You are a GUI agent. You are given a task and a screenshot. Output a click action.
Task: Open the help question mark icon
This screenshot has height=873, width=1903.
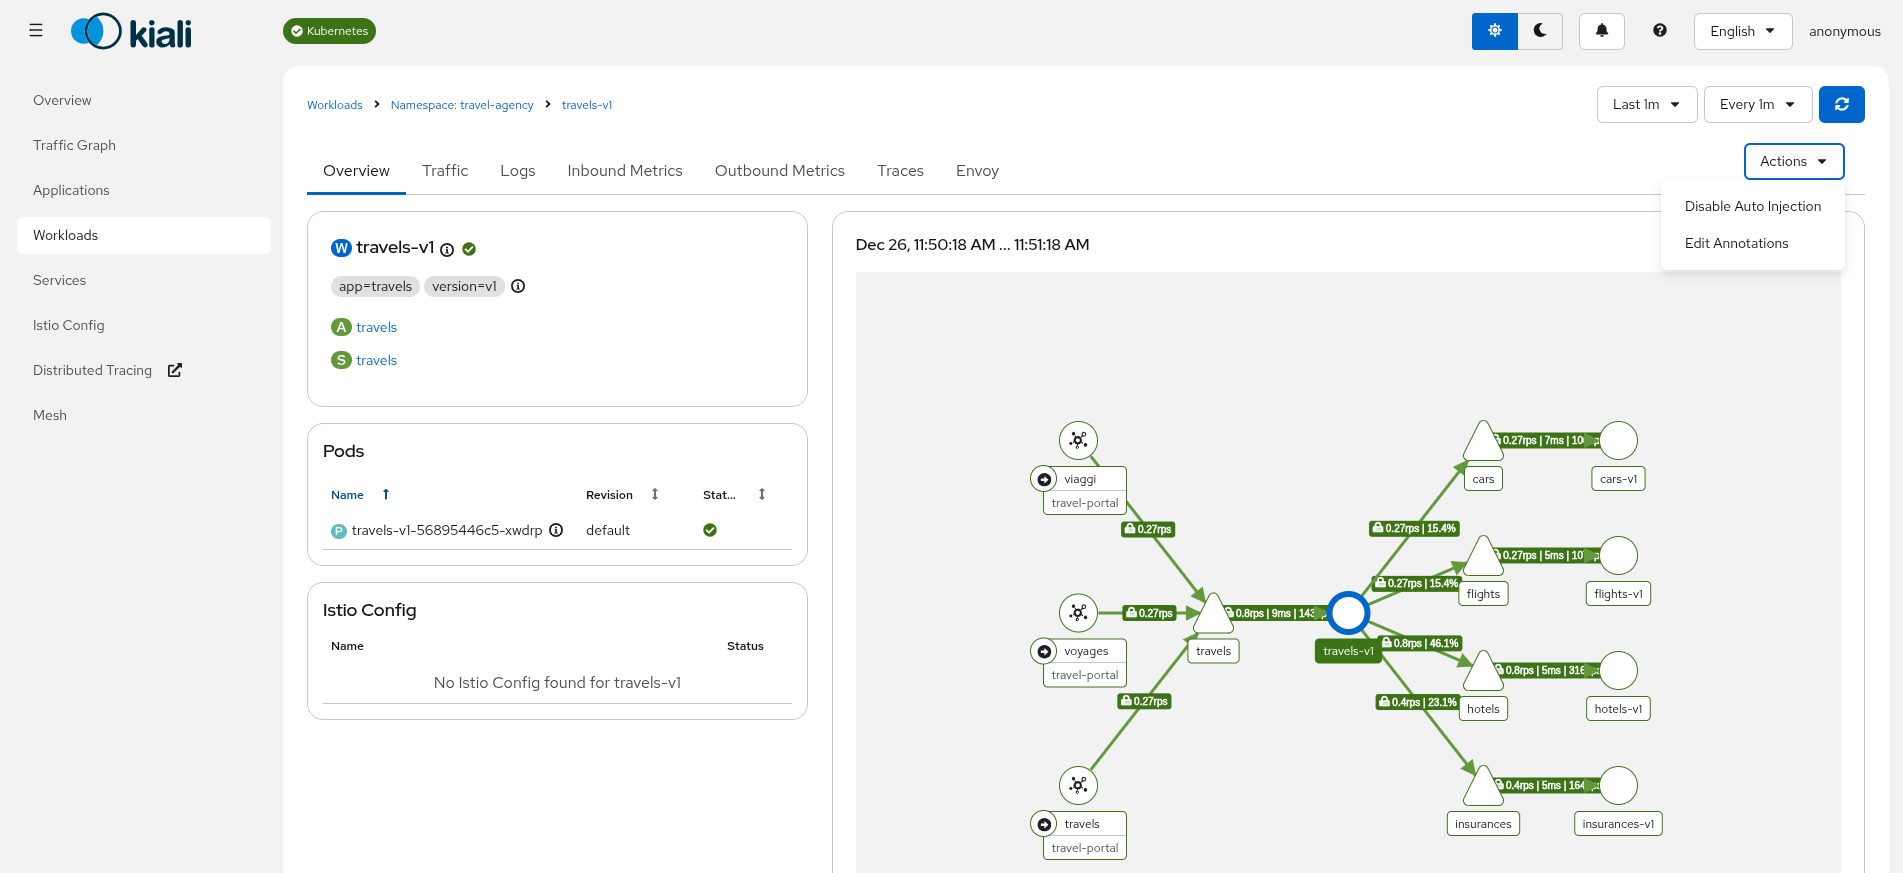[1659, 31]
